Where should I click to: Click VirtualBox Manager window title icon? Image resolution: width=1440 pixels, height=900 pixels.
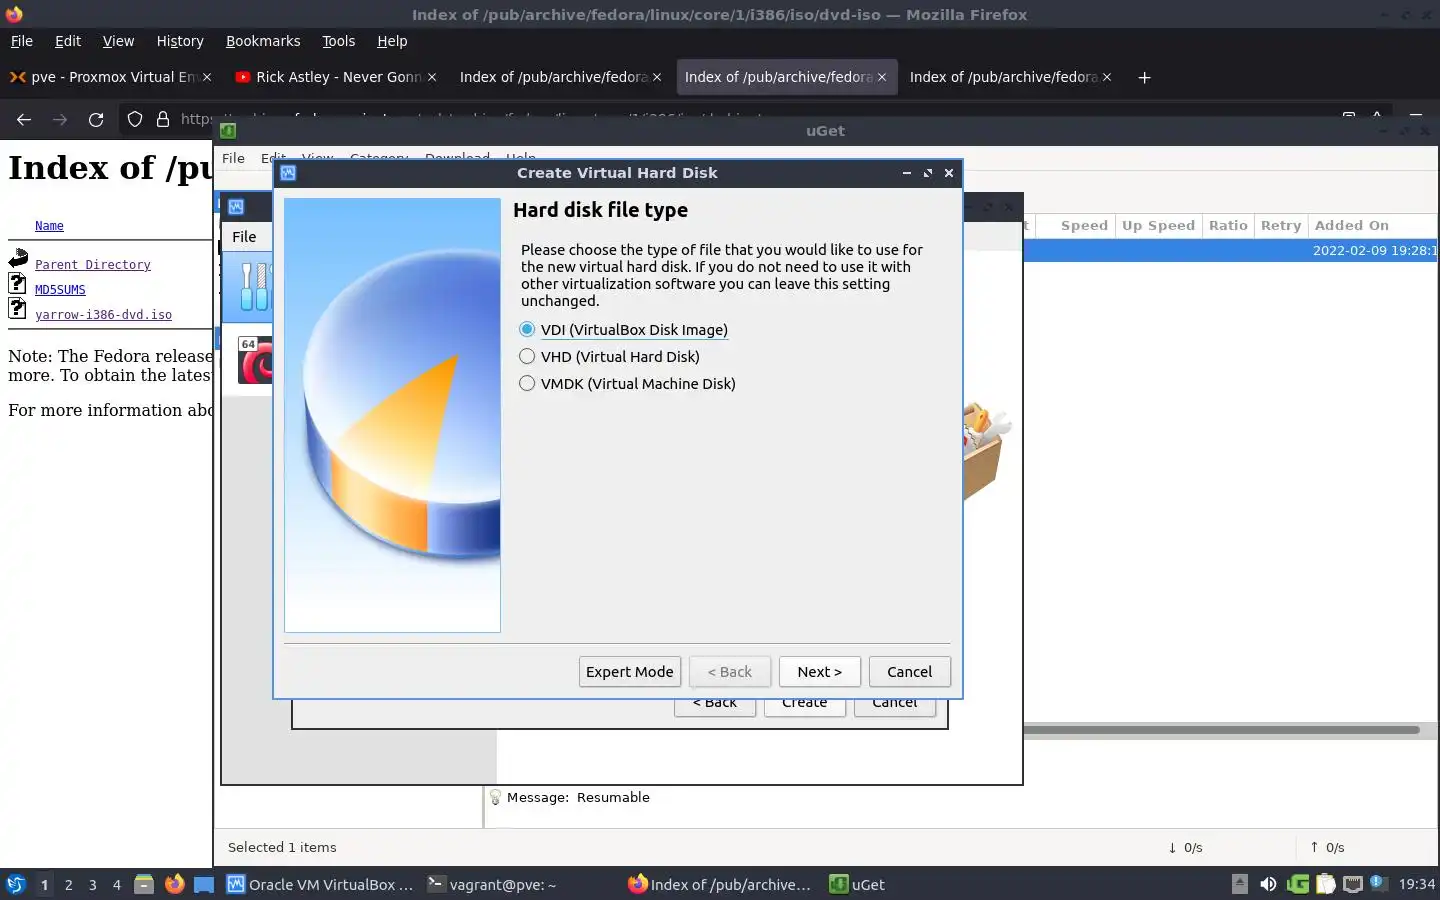coord(236,207)
